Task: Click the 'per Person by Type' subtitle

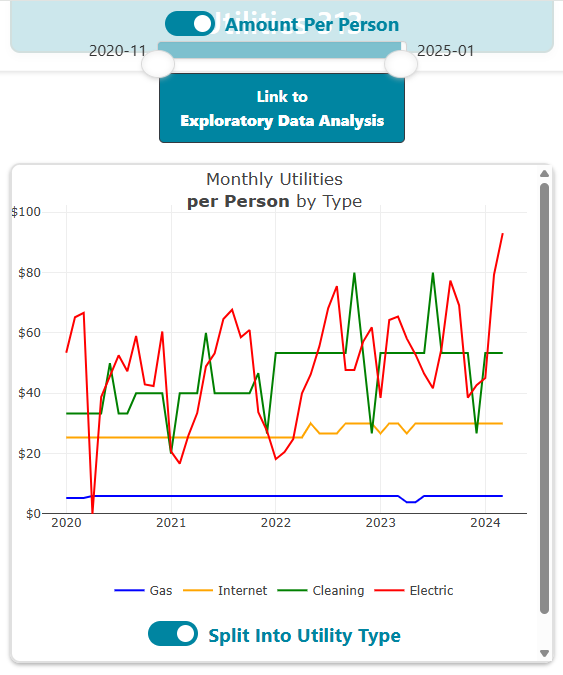Action: pos(274,201)
